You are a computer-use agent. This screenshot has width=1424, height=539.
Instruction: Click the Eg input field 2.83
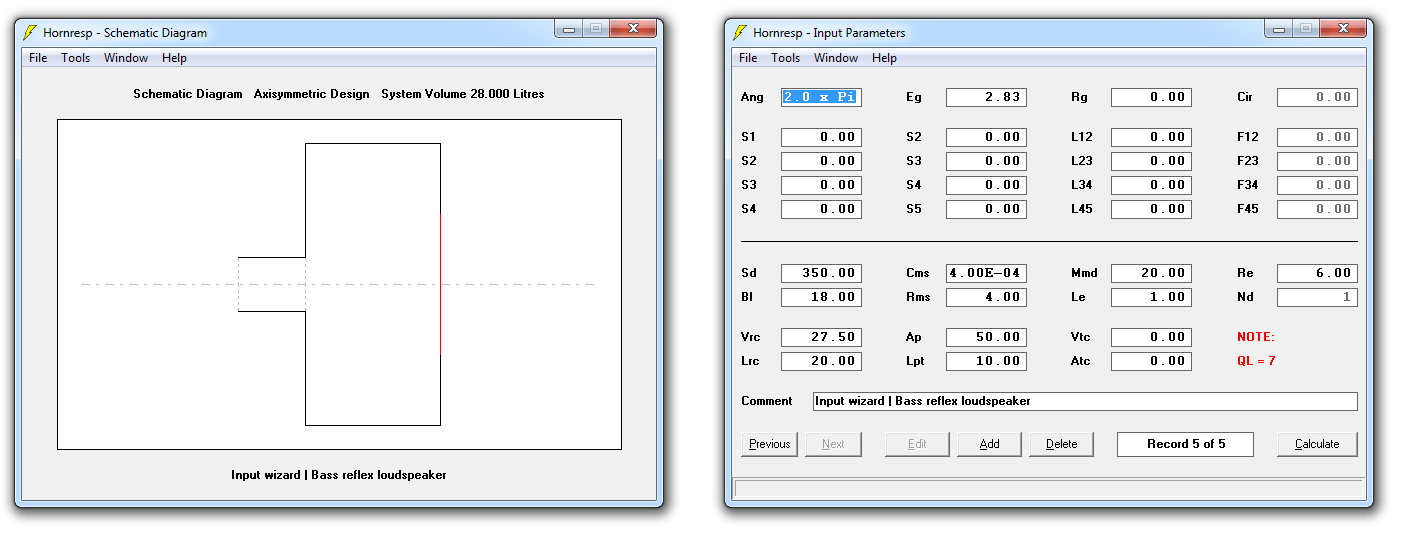coord(986,97)
